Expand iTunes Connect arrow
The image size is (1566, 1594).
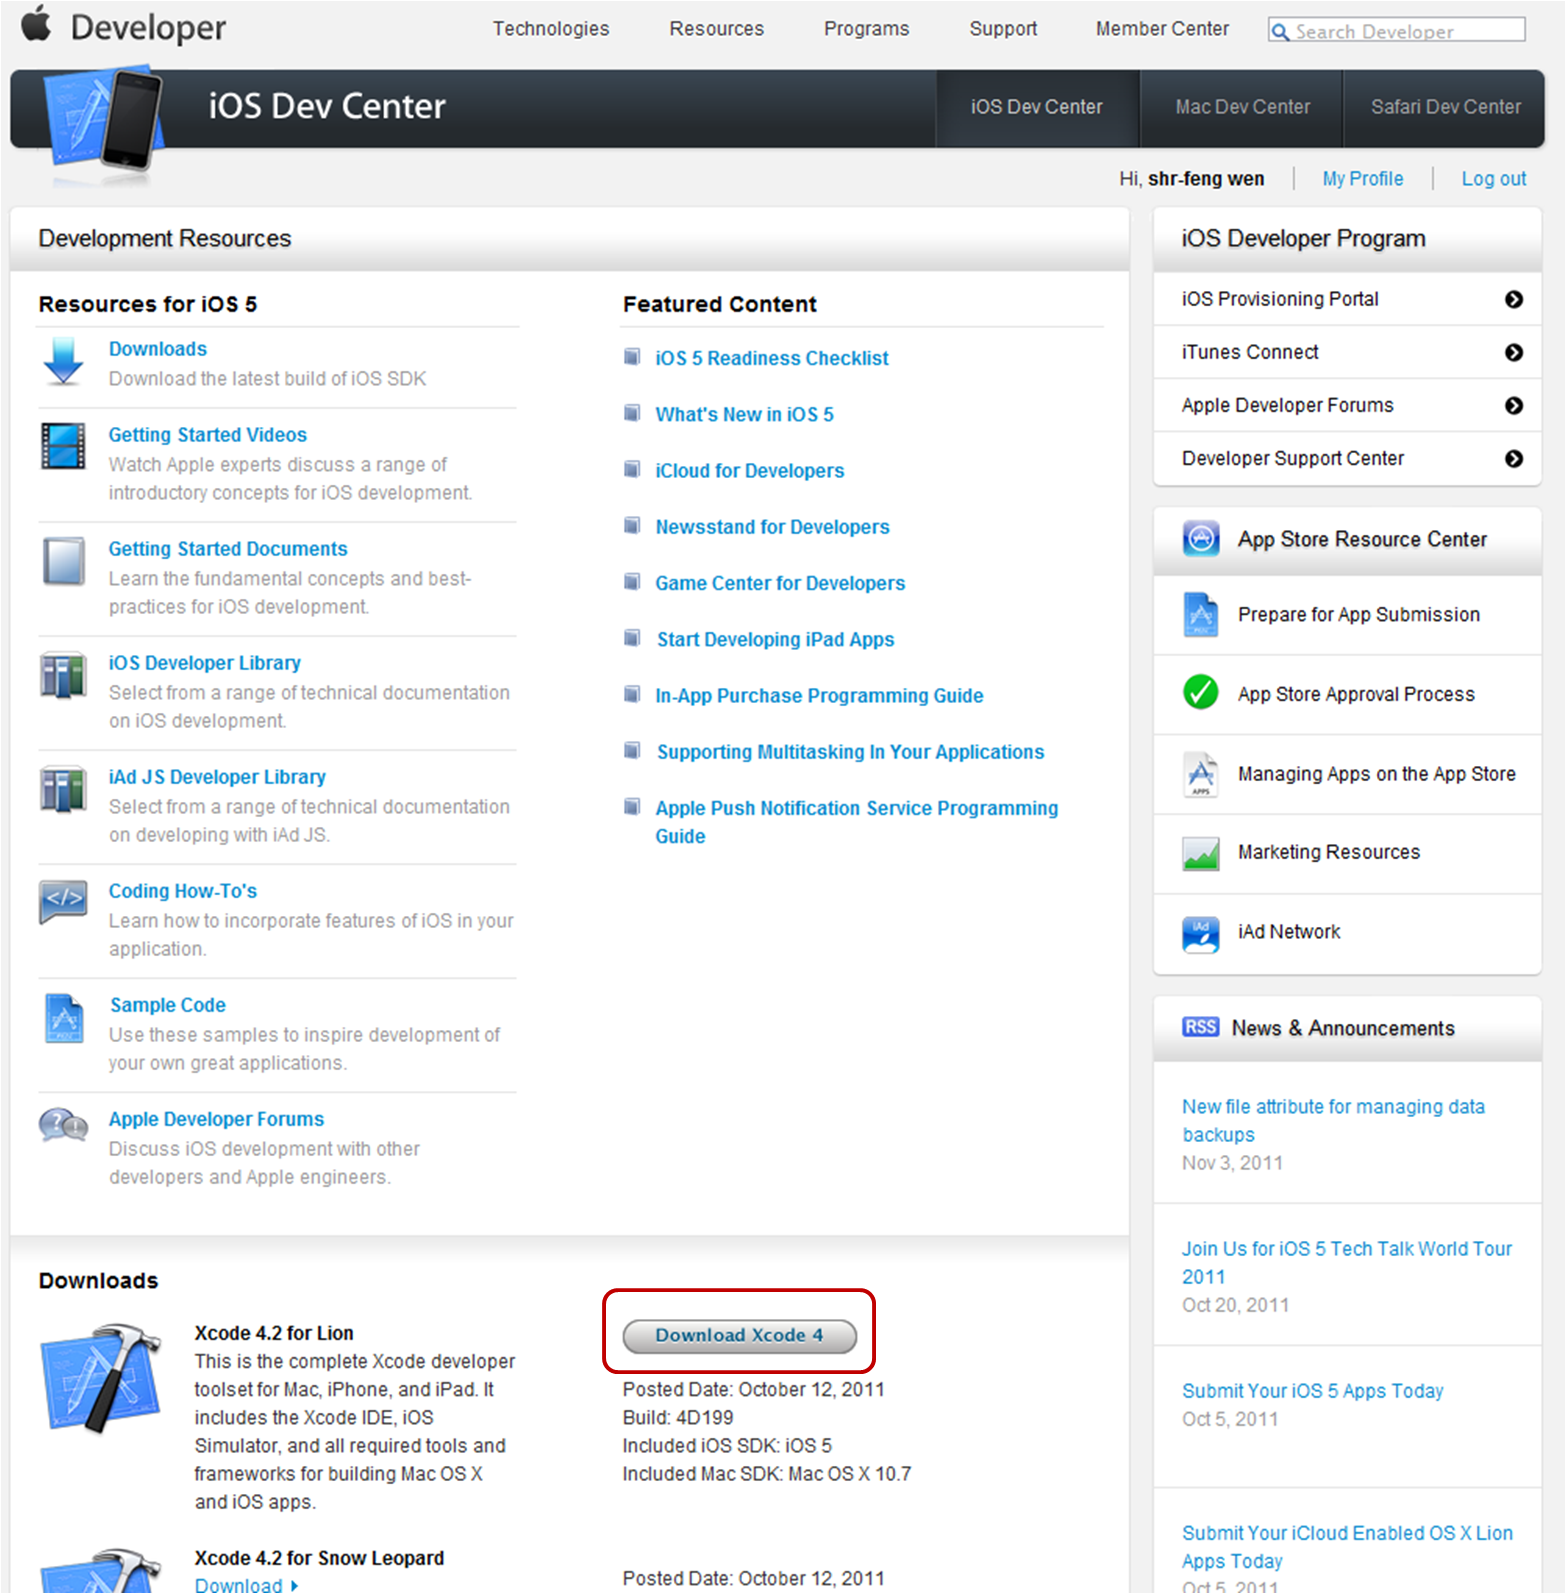[1514, 353]
